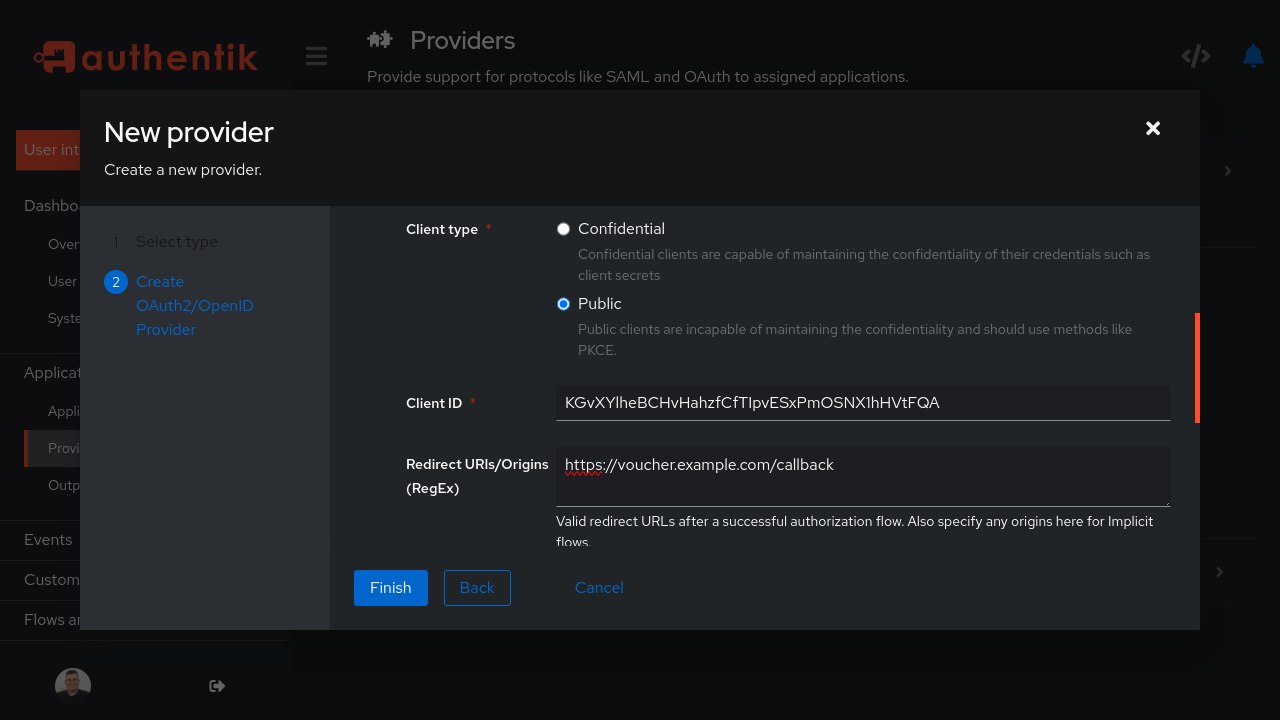Click the orange scrollbar on the modal edge

point(1197,366)
